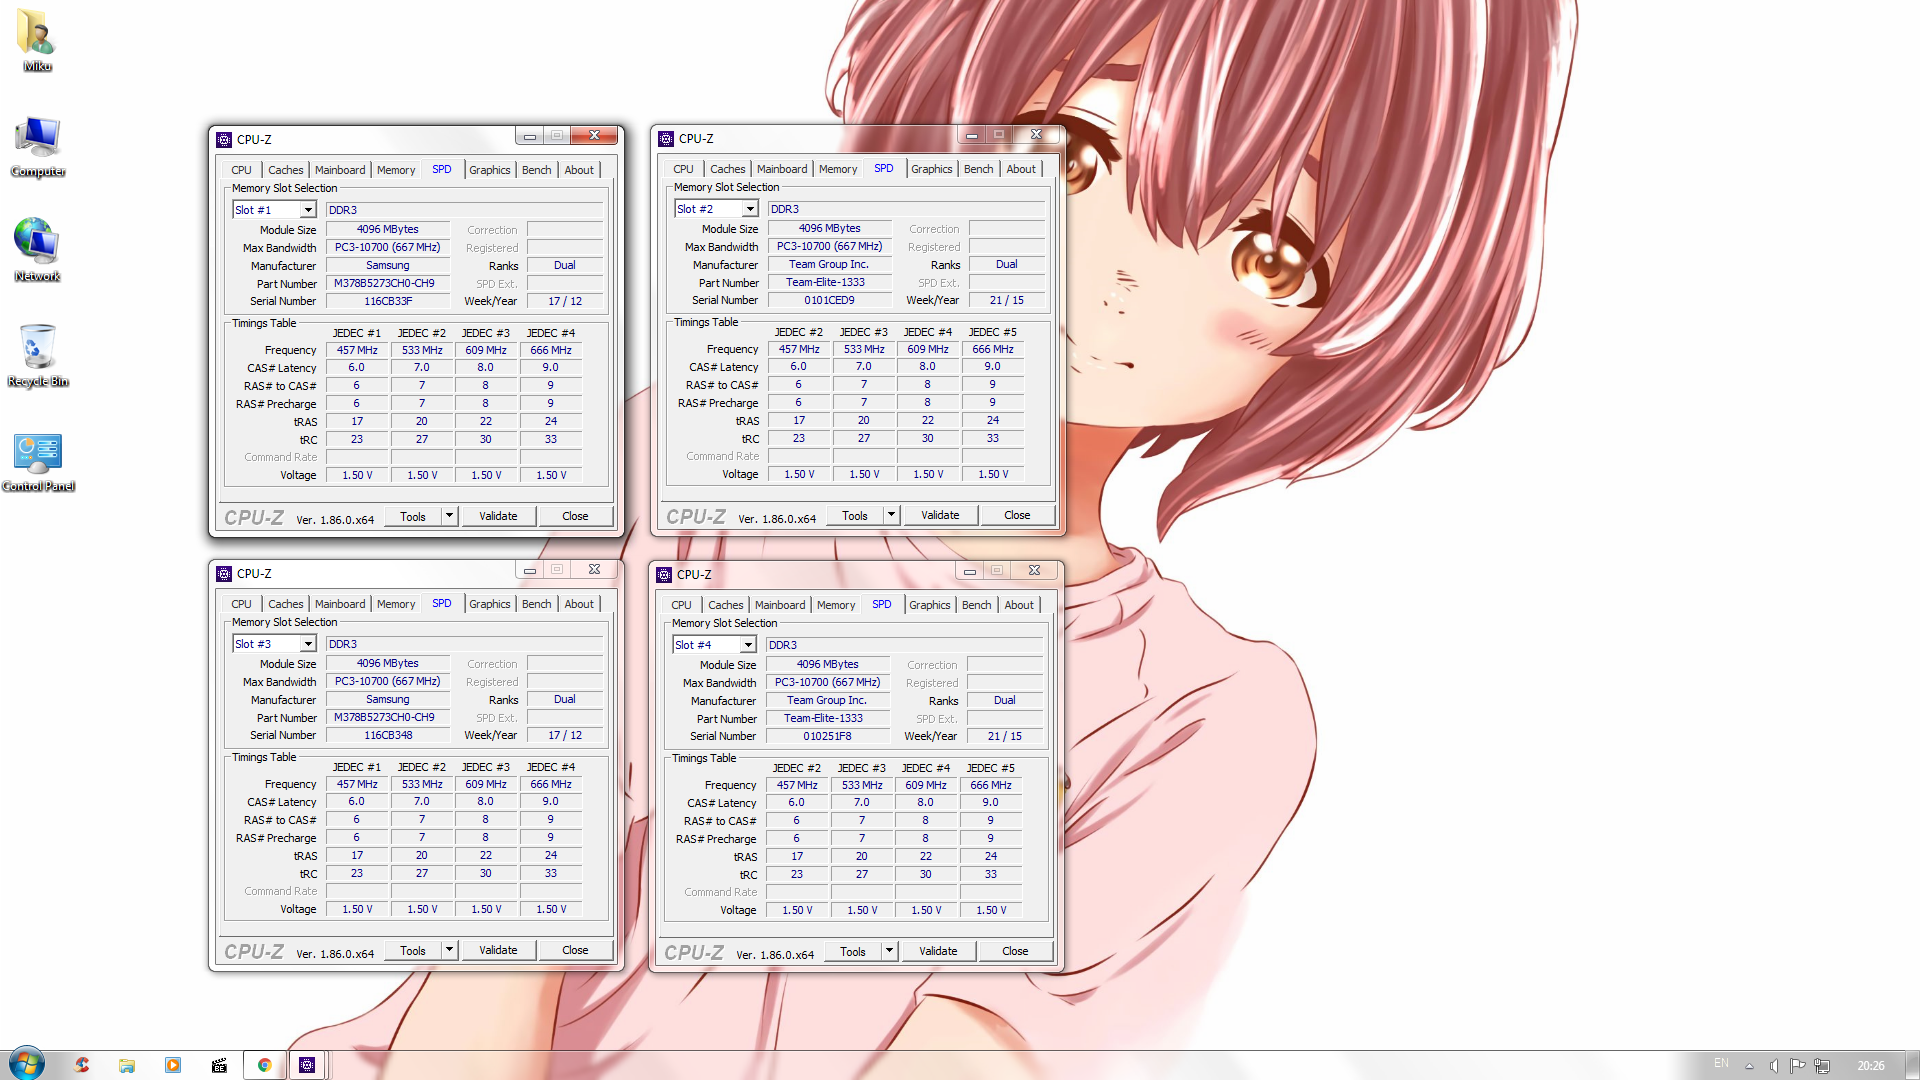Switch to Google Chrome in the taskbar

[x=265, y=1065]
